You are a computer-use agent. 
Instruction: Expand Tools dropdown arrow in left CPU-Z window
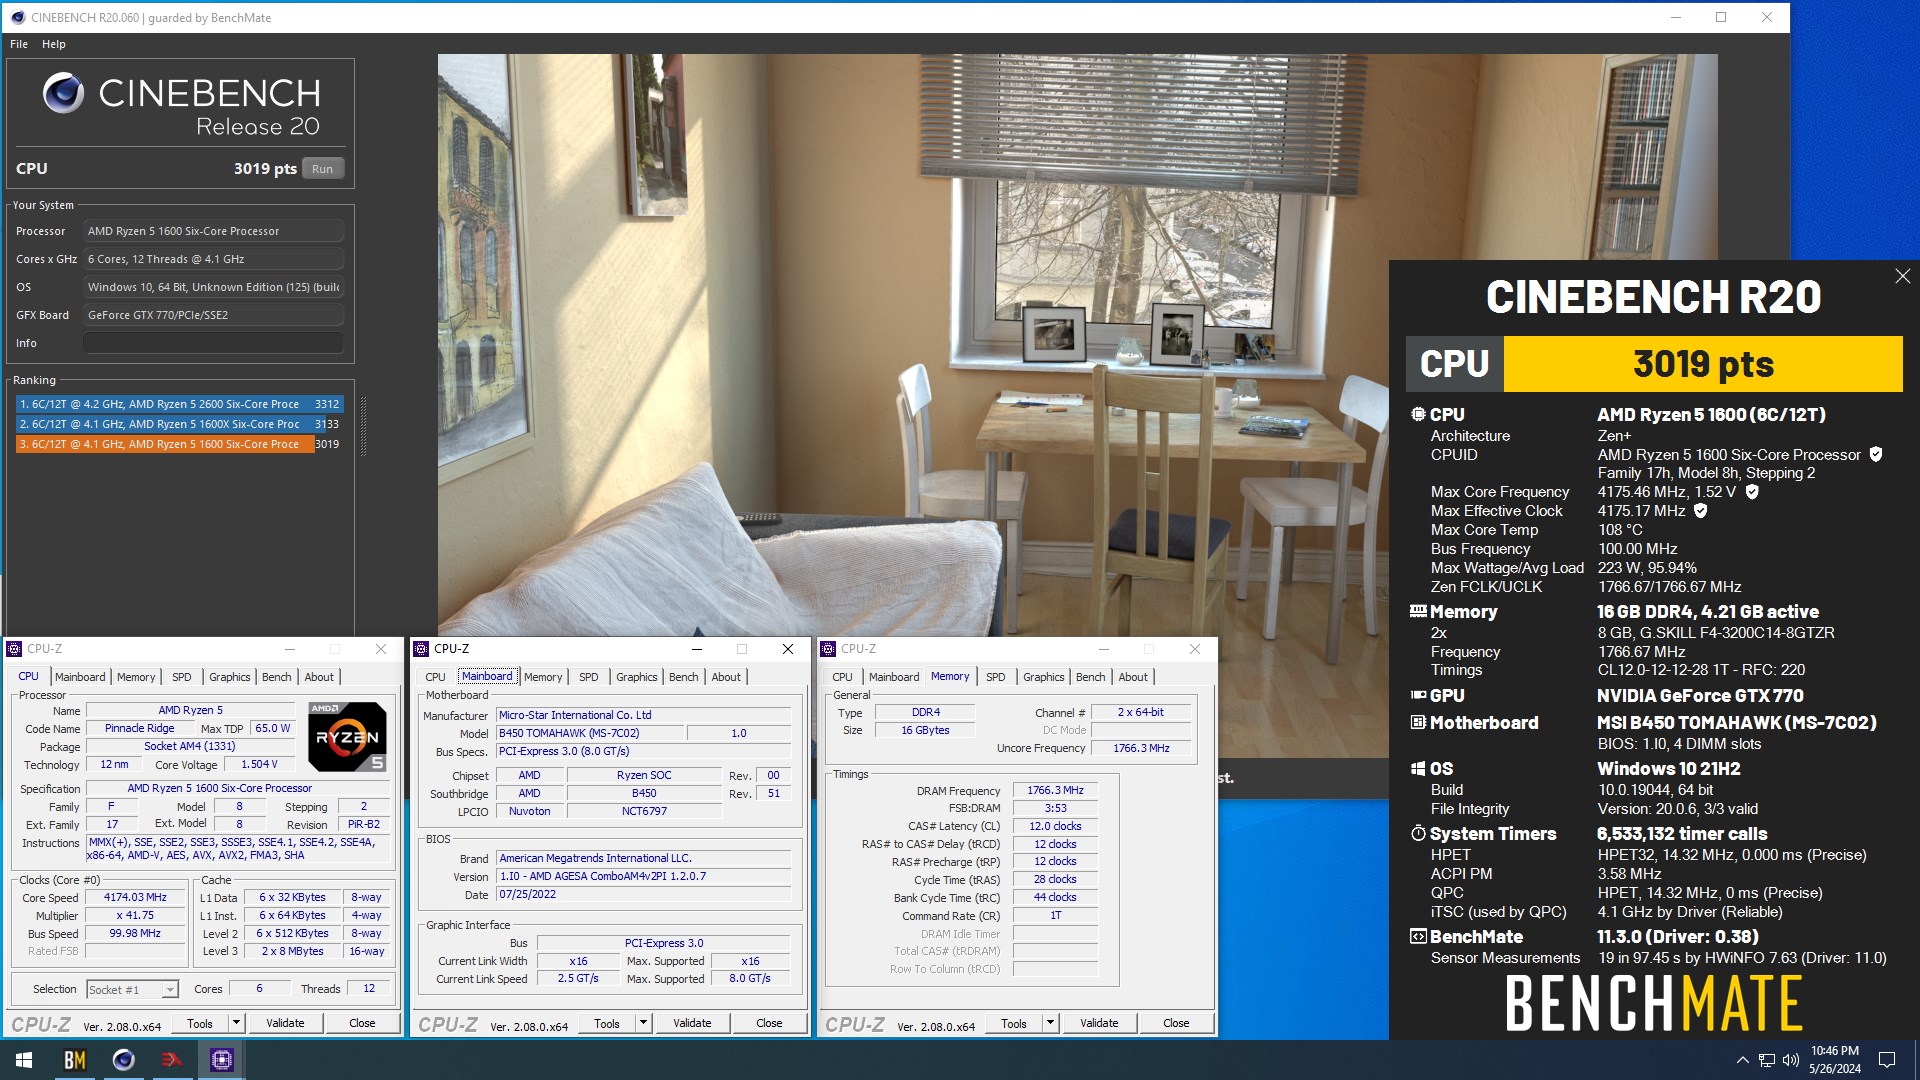pos(237,1023)
